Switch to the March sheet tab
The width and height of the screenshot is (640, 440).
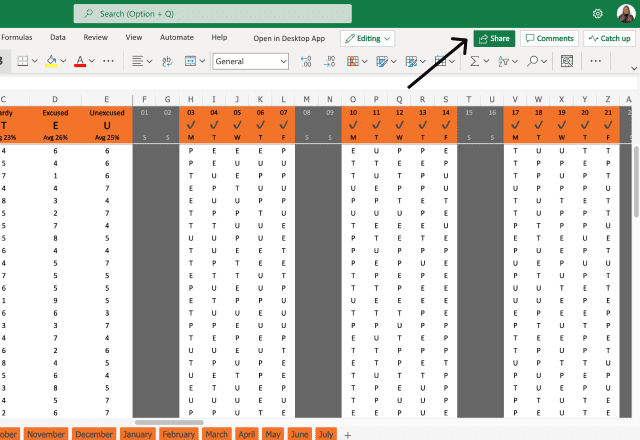[x=217, y=434]
